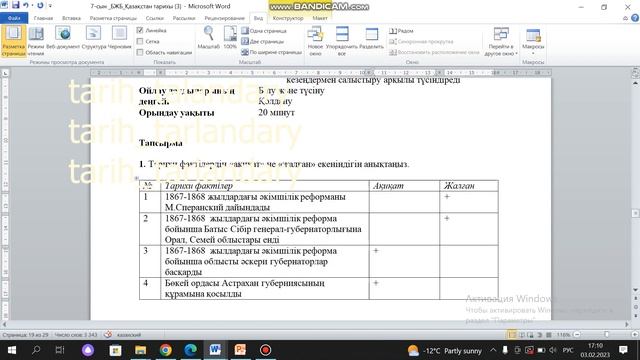
Task: Open Разметка страницы ribbon tab
Action: (113, 18)
